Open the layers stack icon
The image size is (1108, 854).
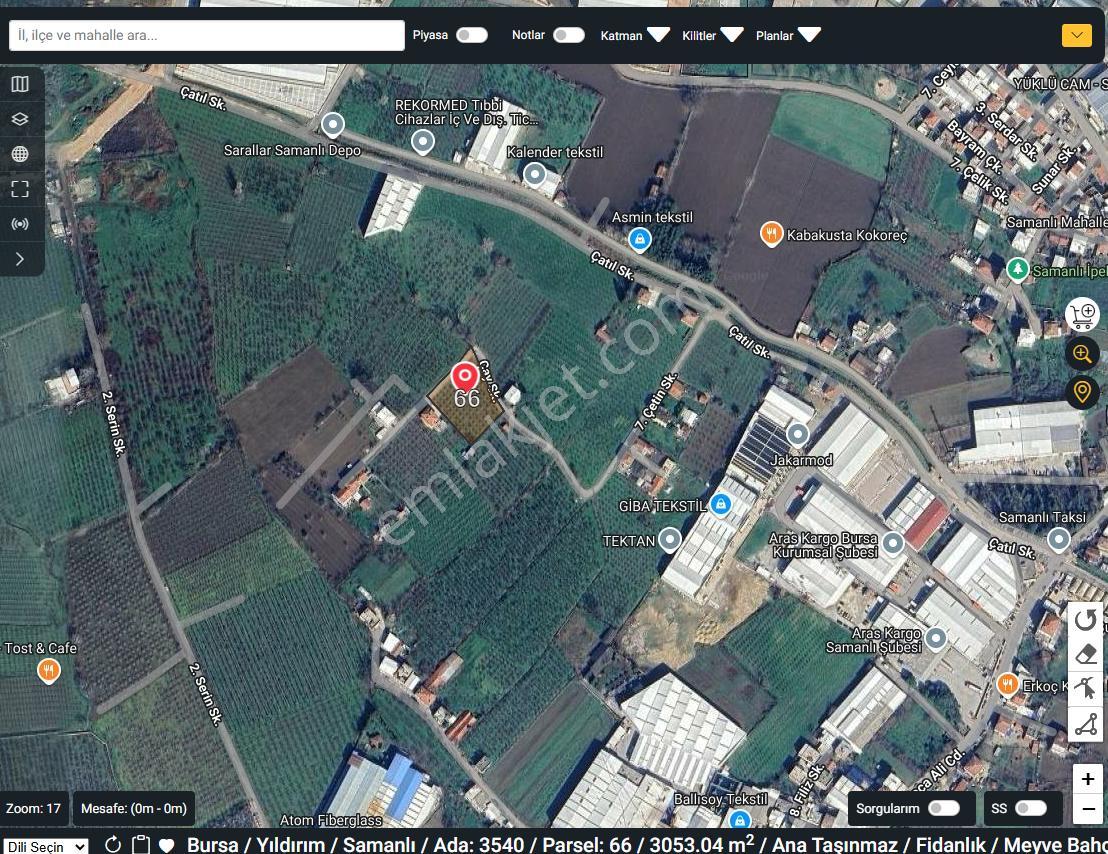click(x=20, y=119)
